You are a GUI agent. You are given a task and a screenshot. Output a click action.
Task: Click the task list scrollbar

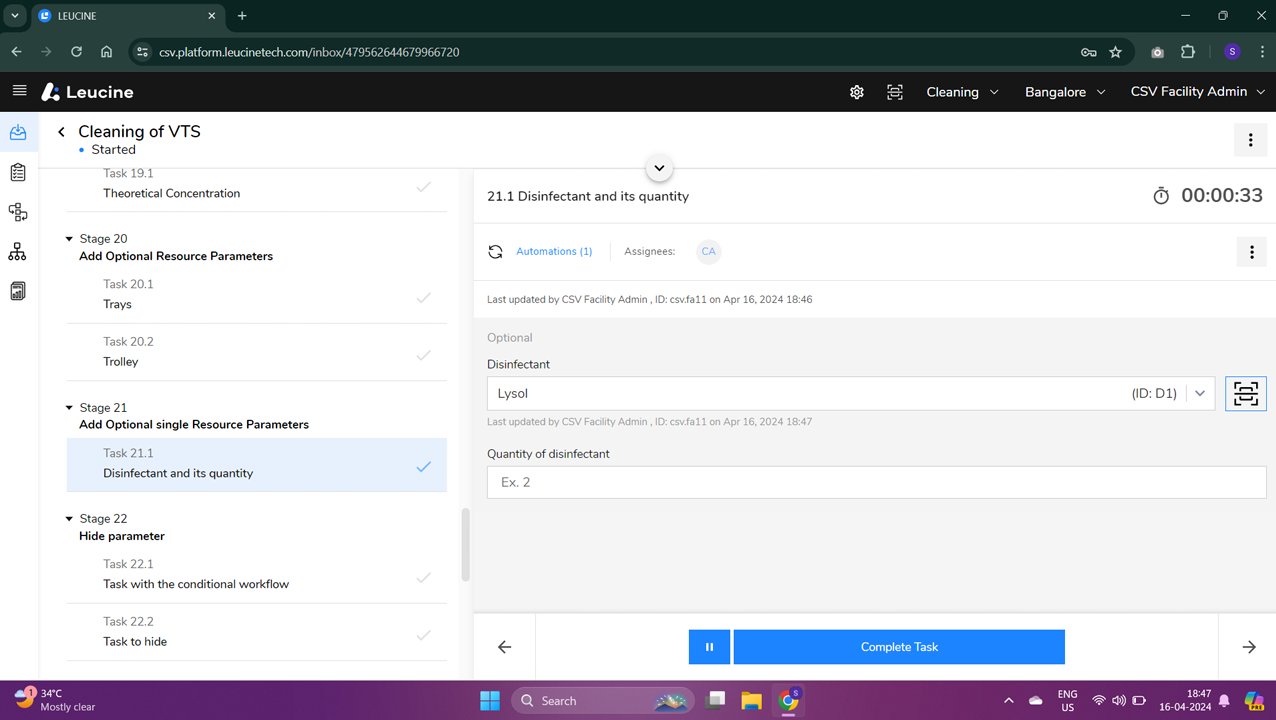point(465,545)
